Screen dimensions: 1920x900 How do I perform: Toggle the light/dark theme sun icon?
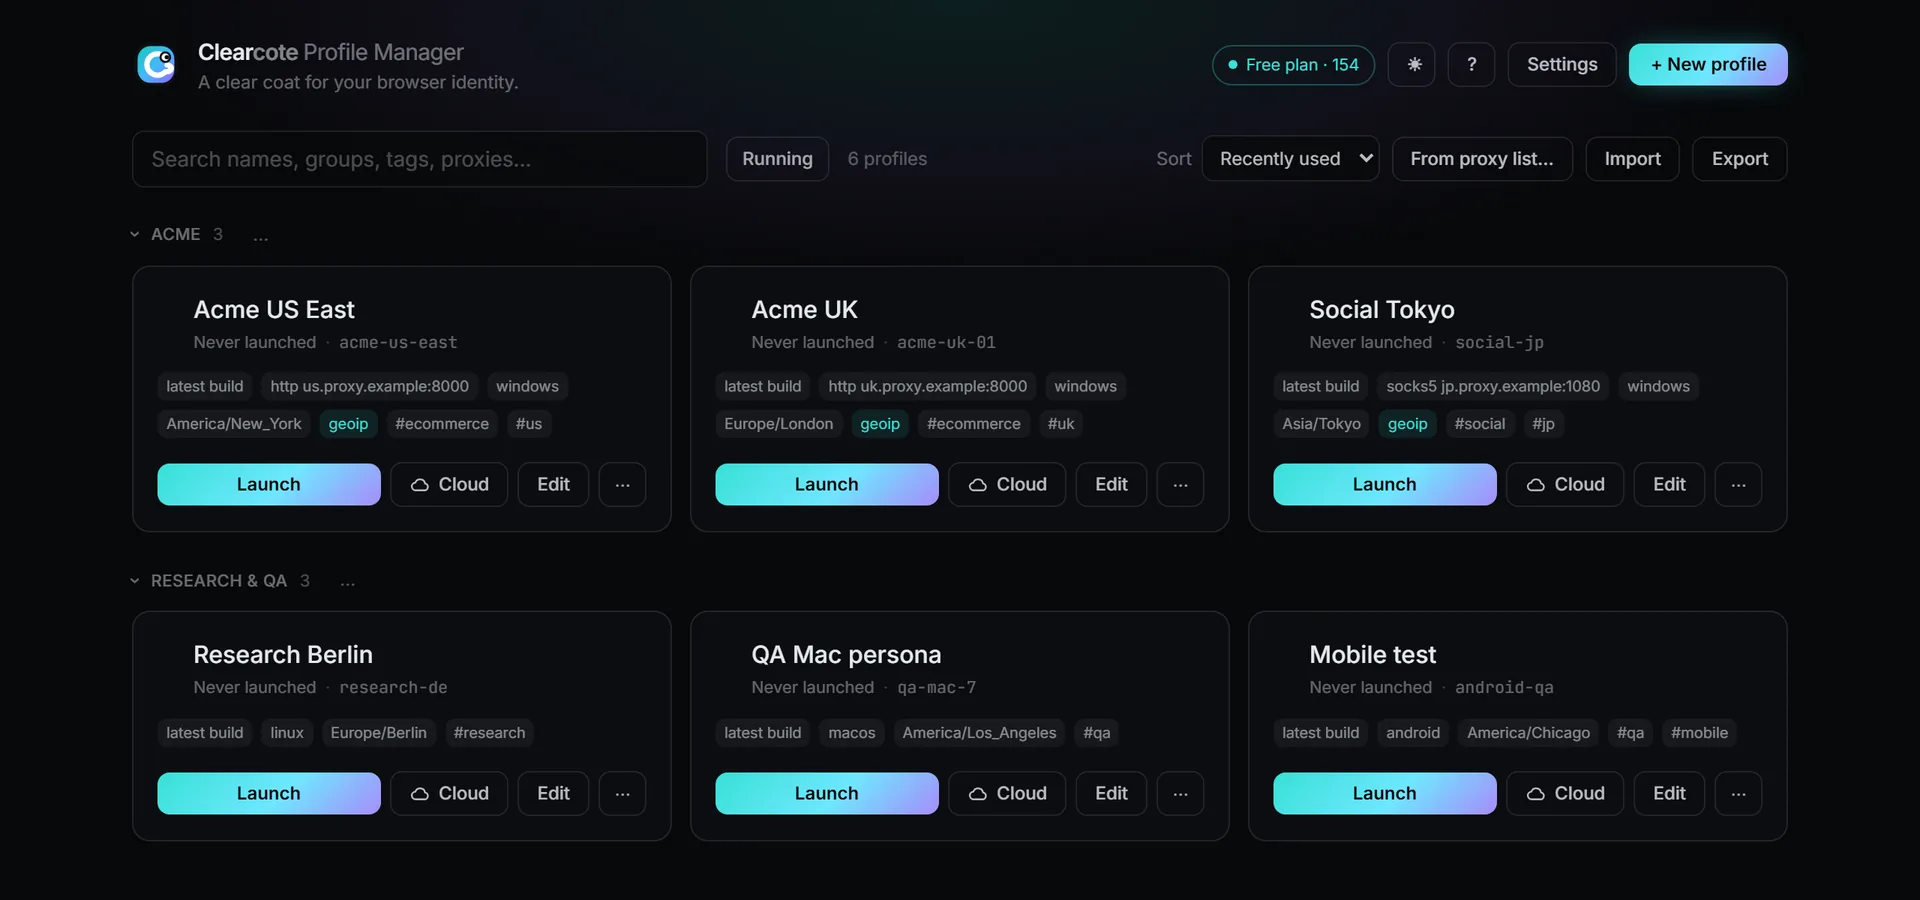coord(1412,64)
